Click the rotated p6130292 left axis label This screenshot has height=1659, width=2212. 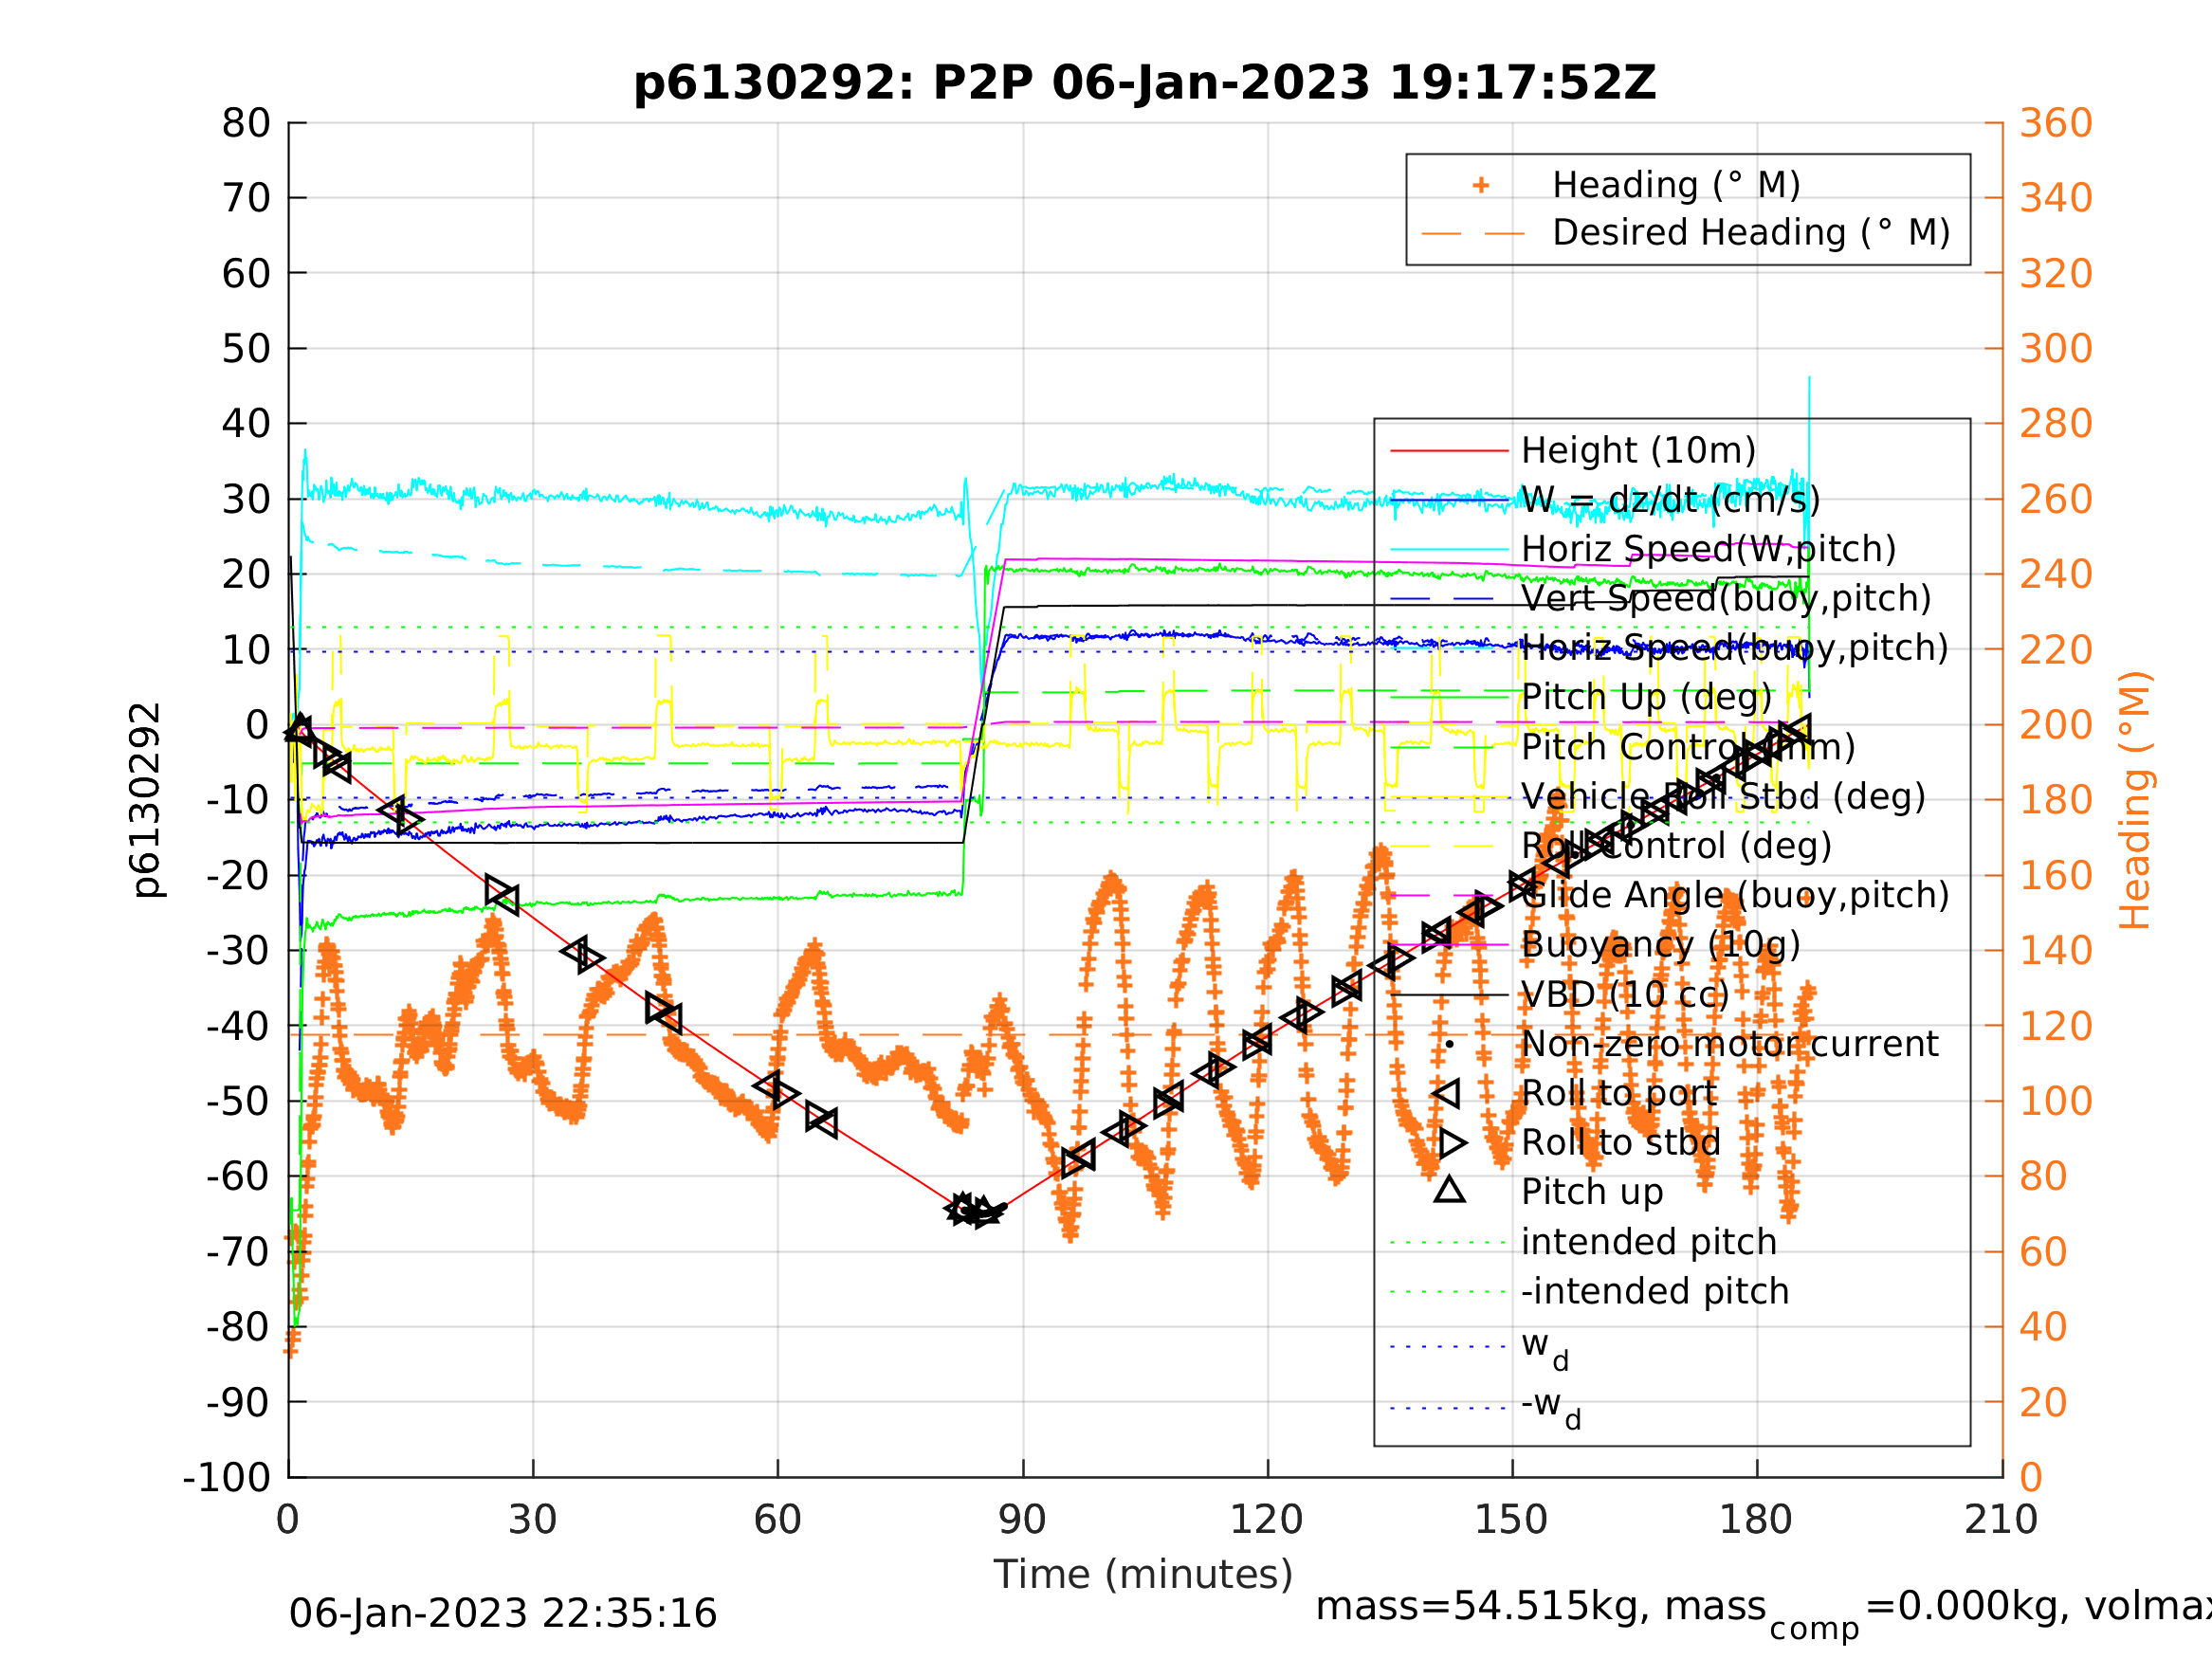click(146, 800)
